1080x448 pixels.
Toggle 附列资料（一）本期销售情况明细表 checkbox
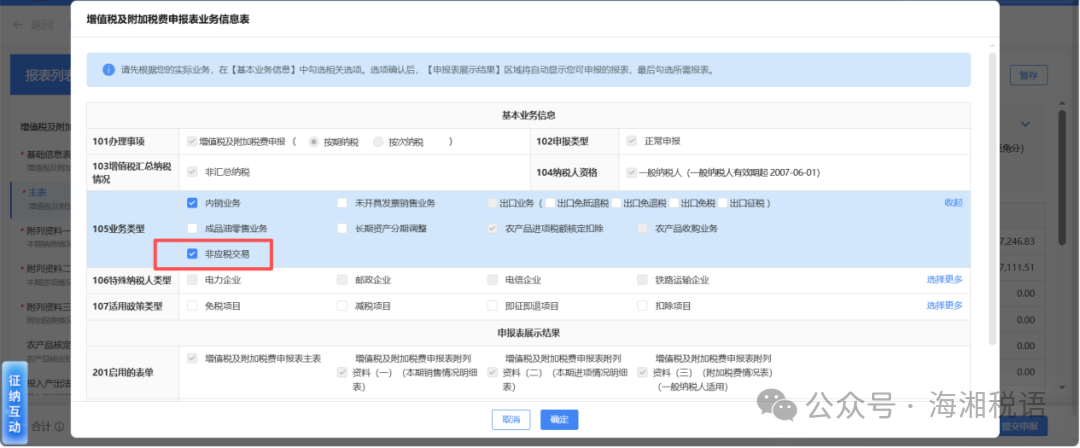tap(342, 372)
